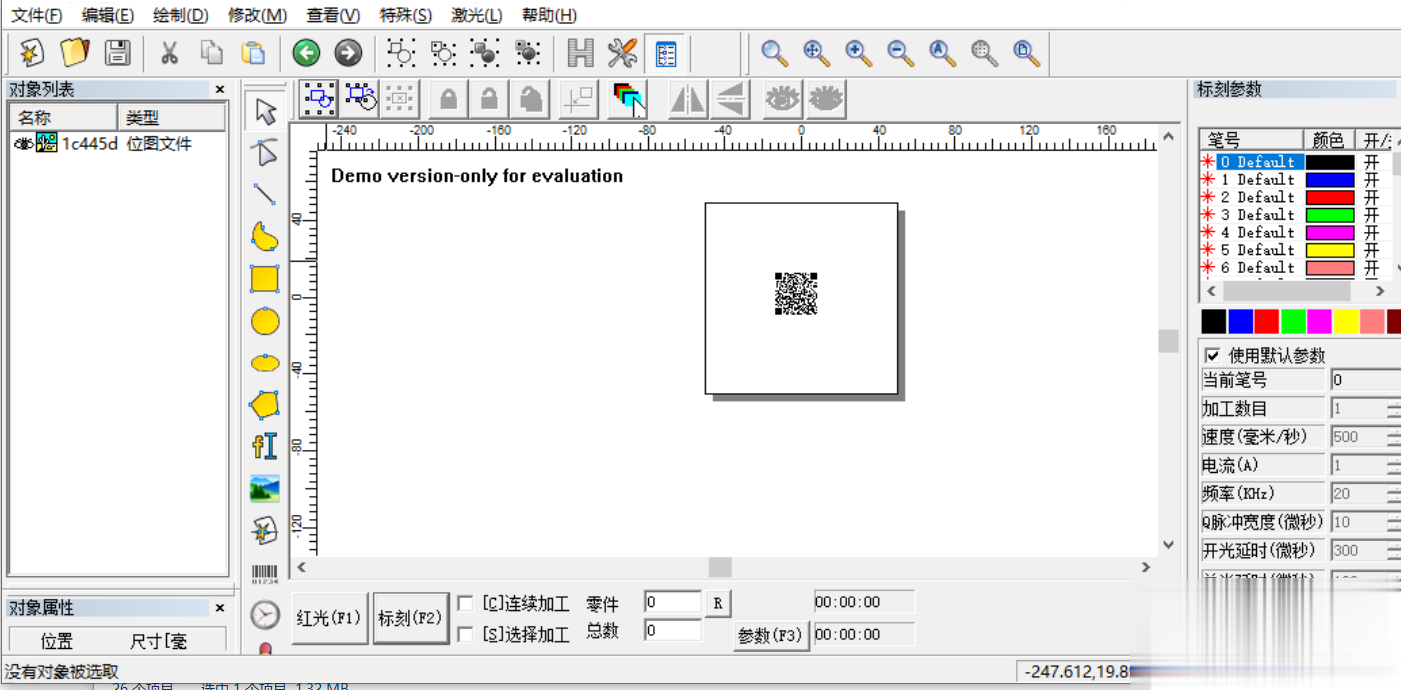1401x690 pixels.
Task: Open the 文件(F) menu
Action: click(x=36, y=15)
